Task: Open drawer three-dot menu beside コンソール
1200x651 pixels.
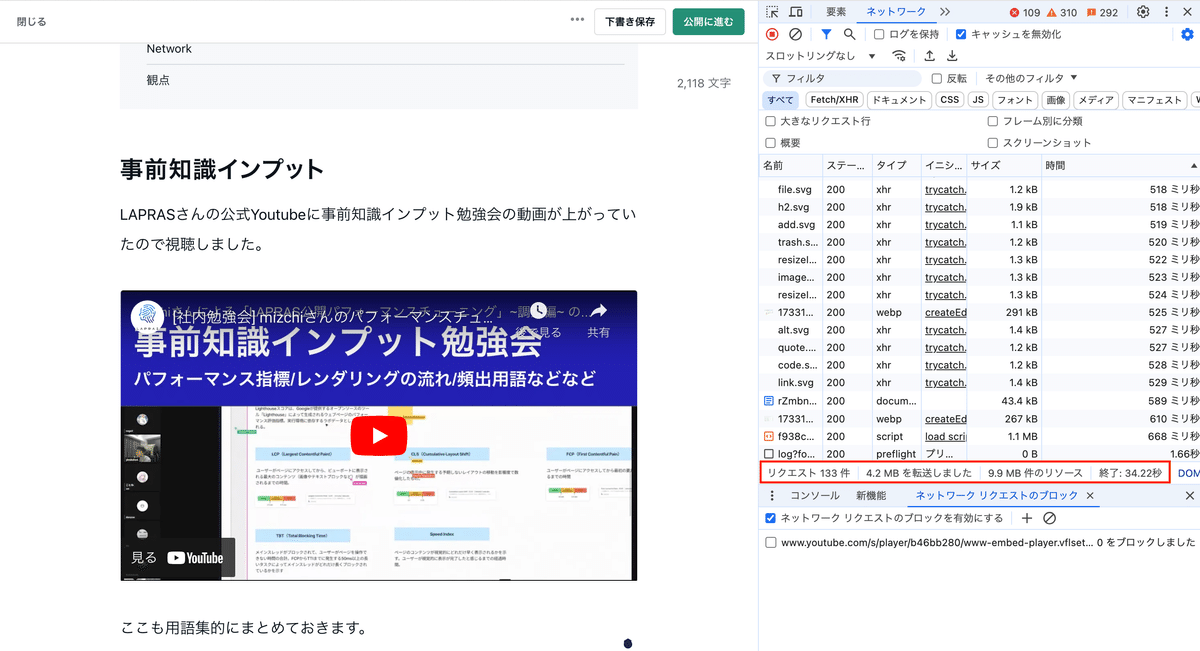Action: click(772, 496)
